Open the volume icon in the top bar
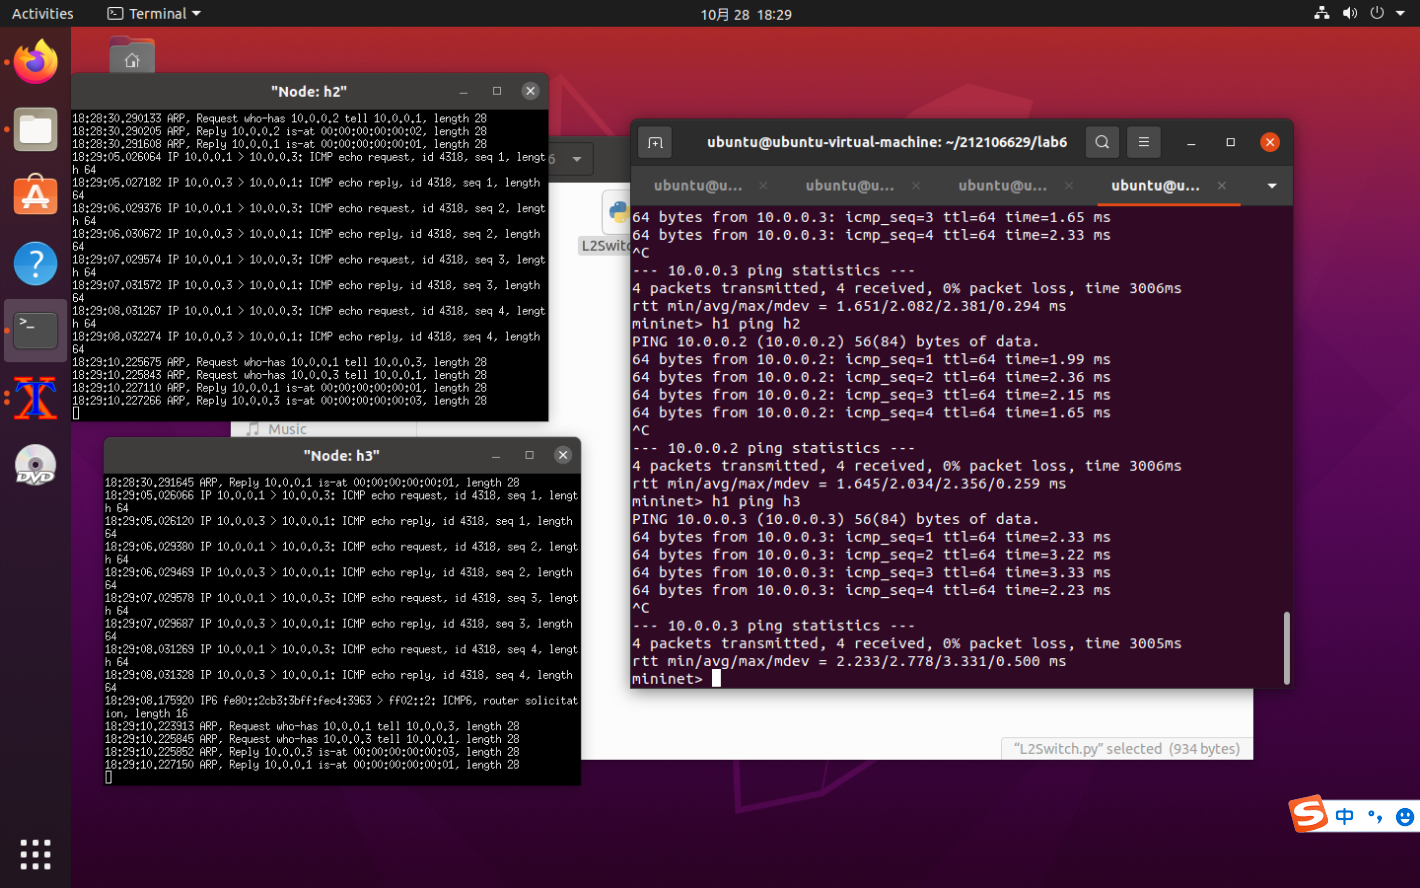 1349,13
